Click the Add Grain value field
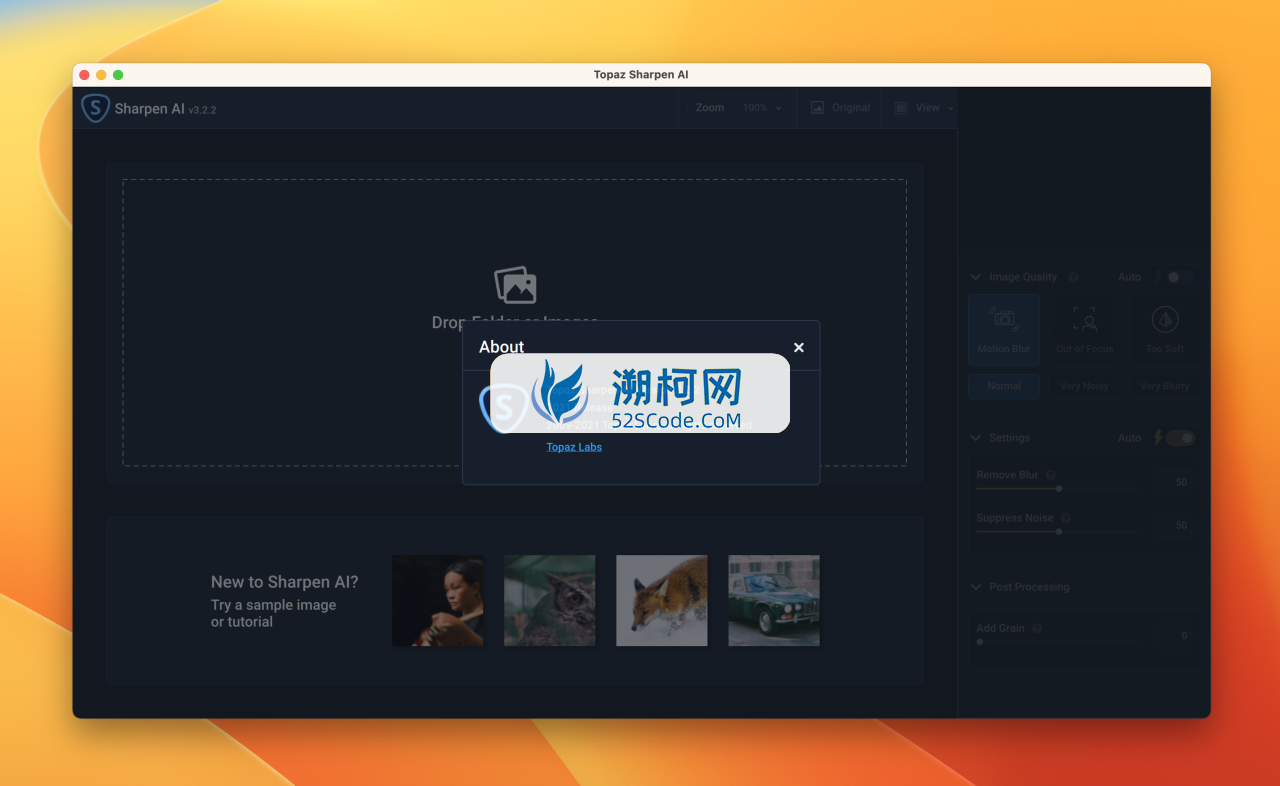Image resolution: width=1280 pixels, height=786 pixels. tap(1174, 635)
